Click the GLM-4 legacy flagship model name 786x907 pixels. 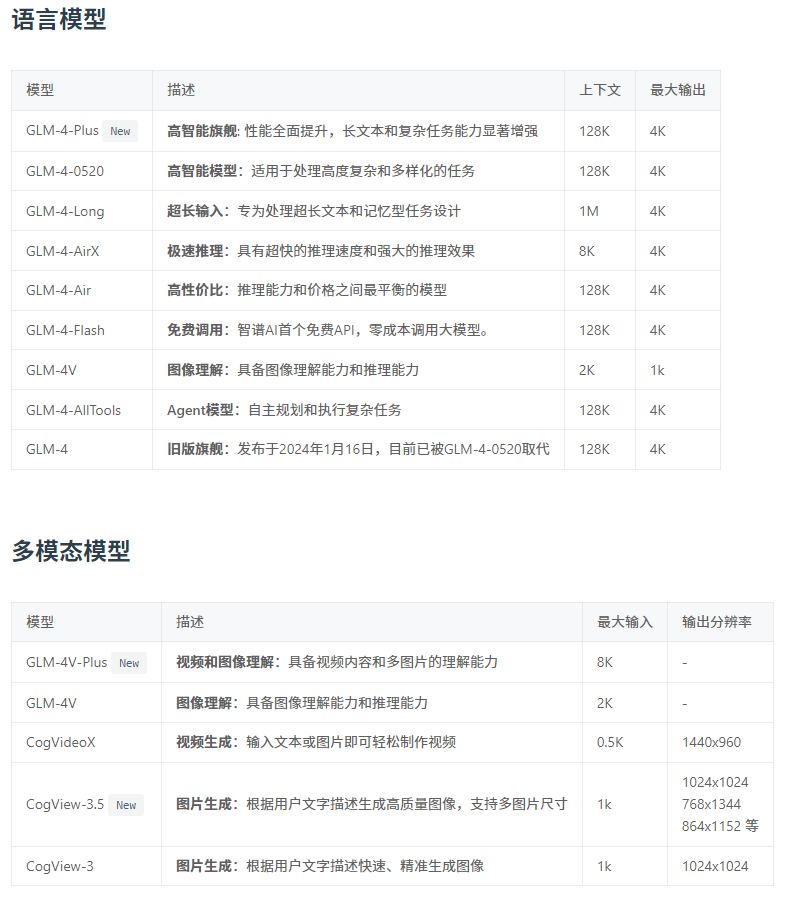coord(47,449)
